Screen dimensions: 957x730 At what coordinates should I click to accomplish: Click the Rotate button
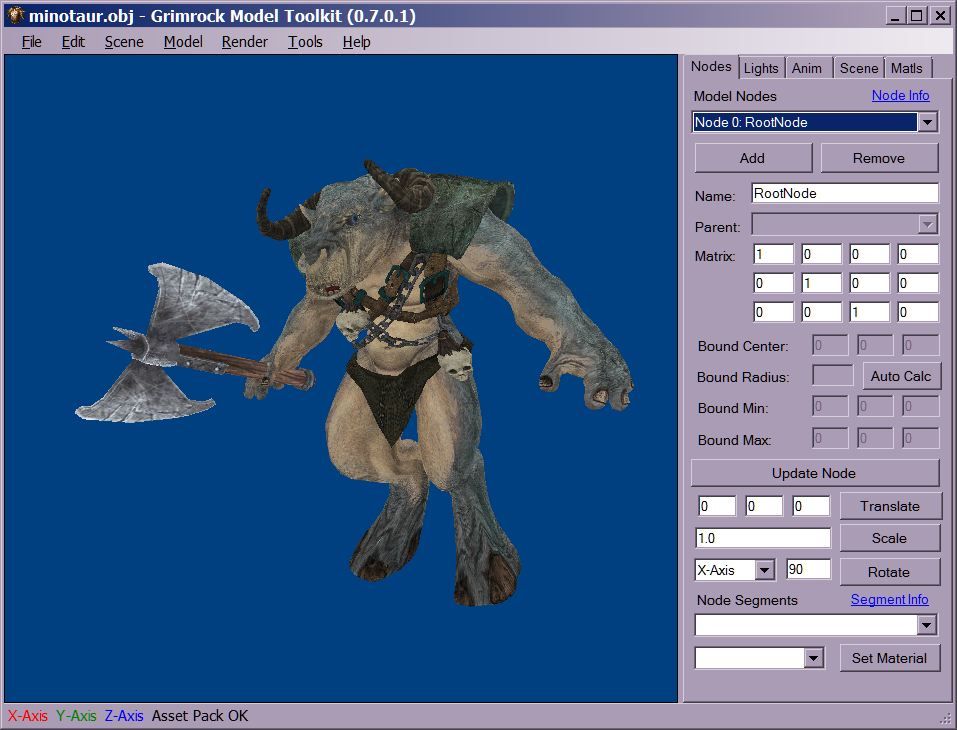point(890,572)
